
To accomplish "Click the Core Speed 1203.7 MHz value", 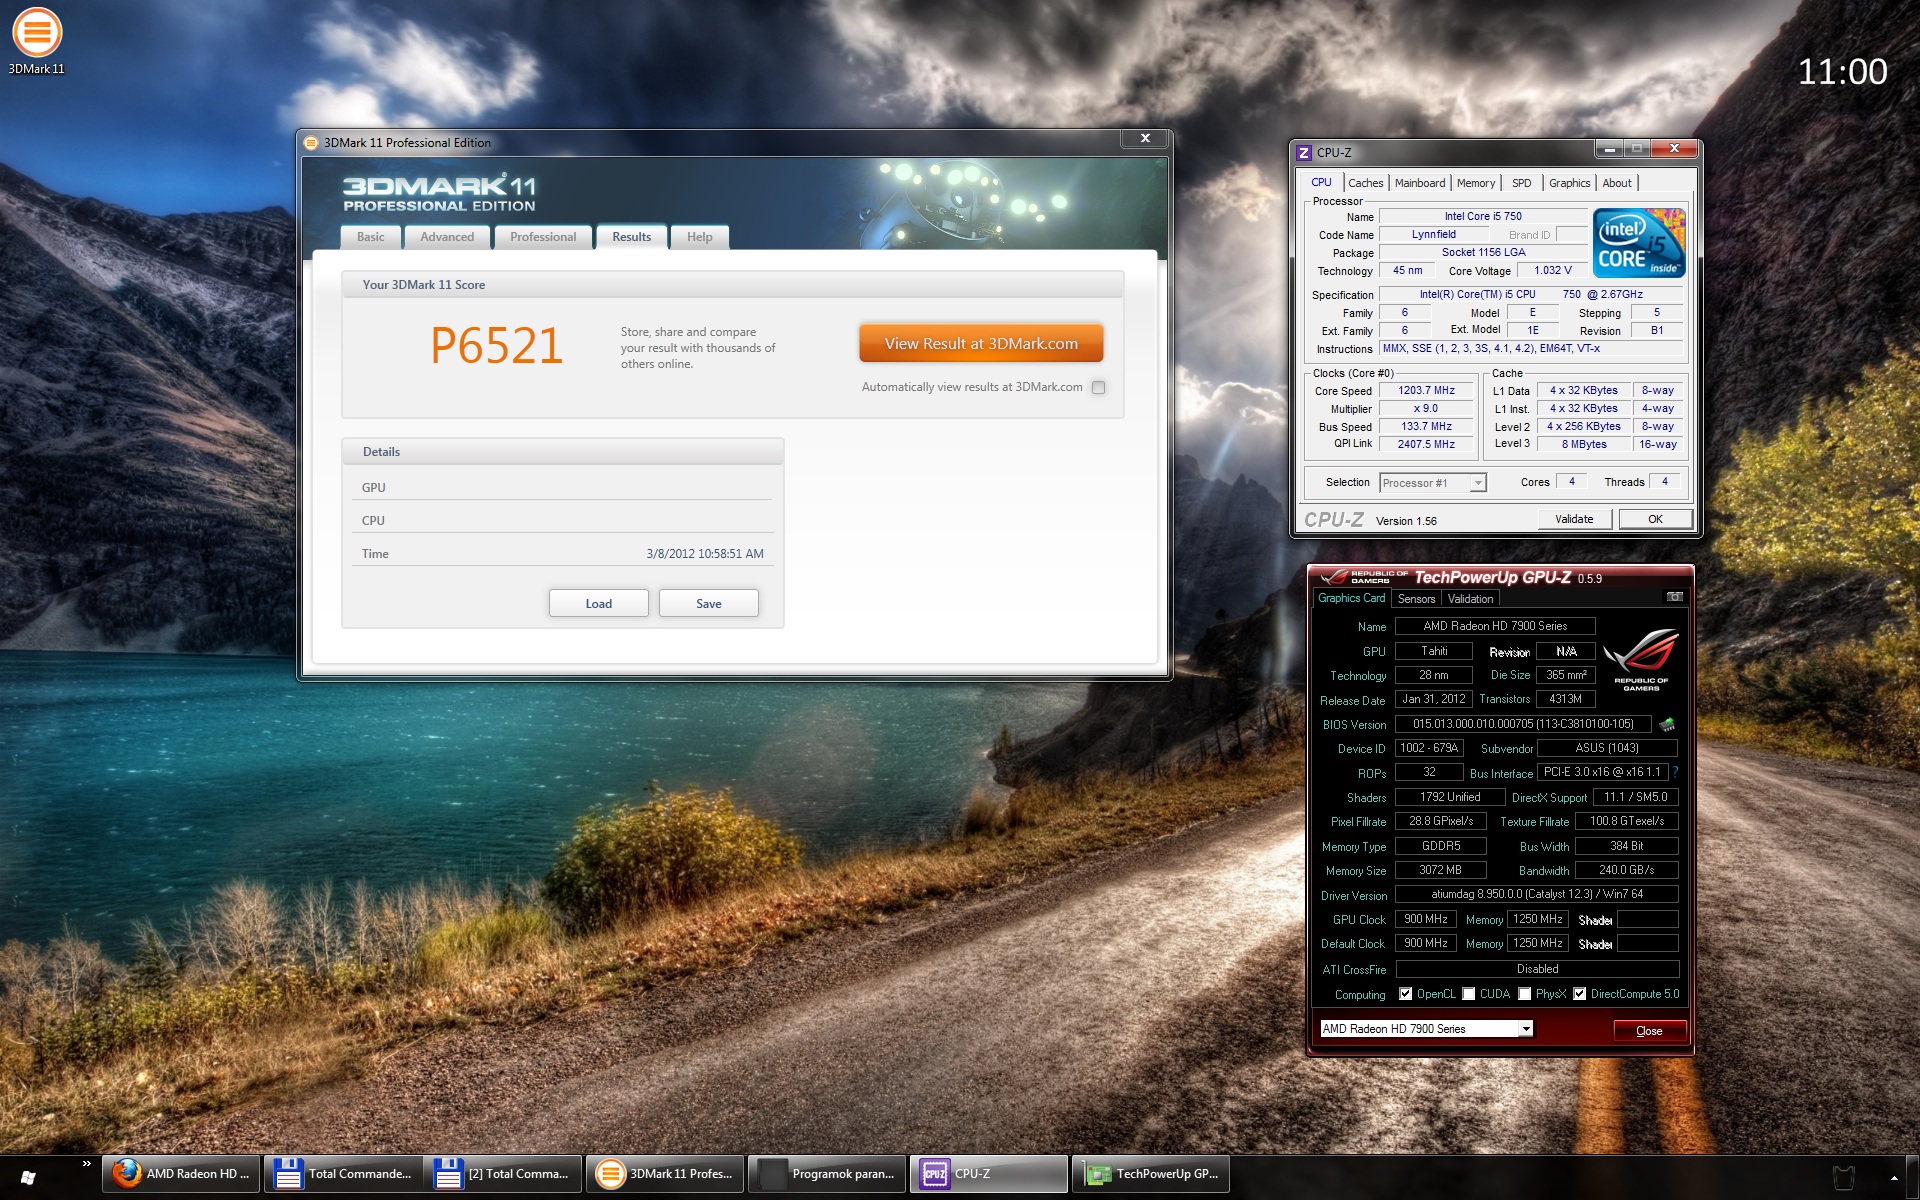I will [x=1427, y=391].
